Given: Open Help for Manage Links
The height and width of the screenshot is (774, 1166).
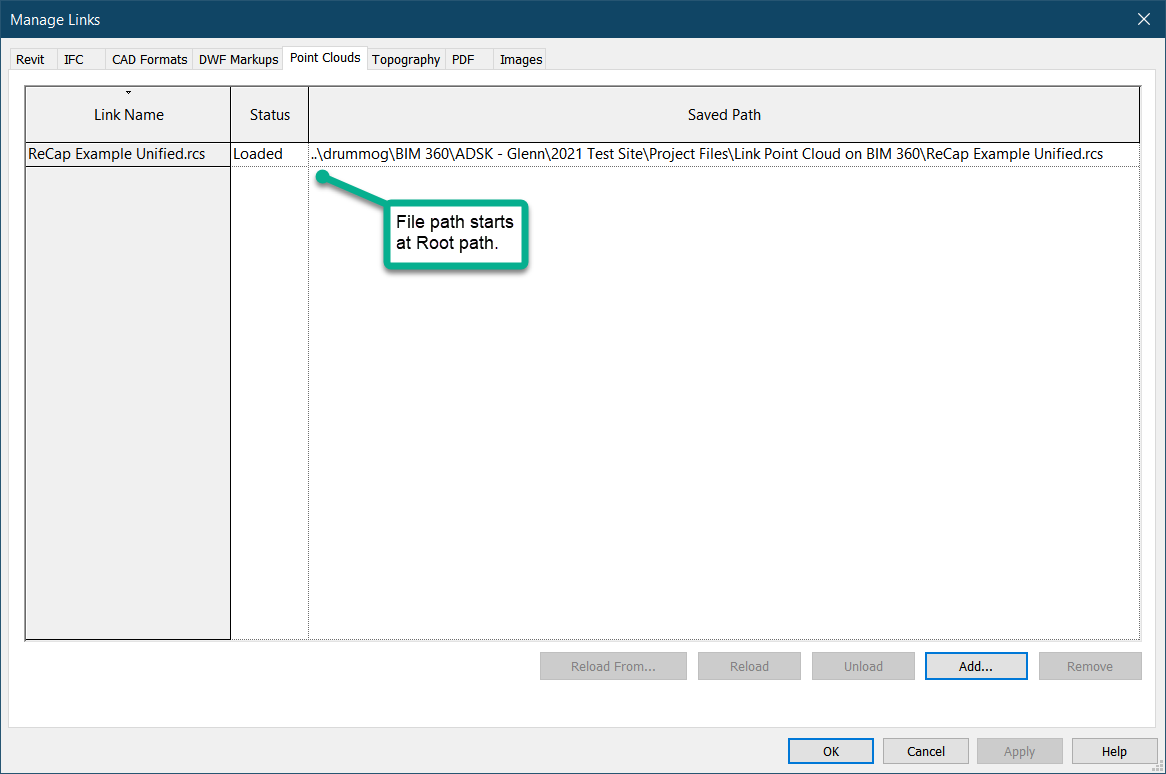Looking at the screenshot, I should click(1114, 751).
